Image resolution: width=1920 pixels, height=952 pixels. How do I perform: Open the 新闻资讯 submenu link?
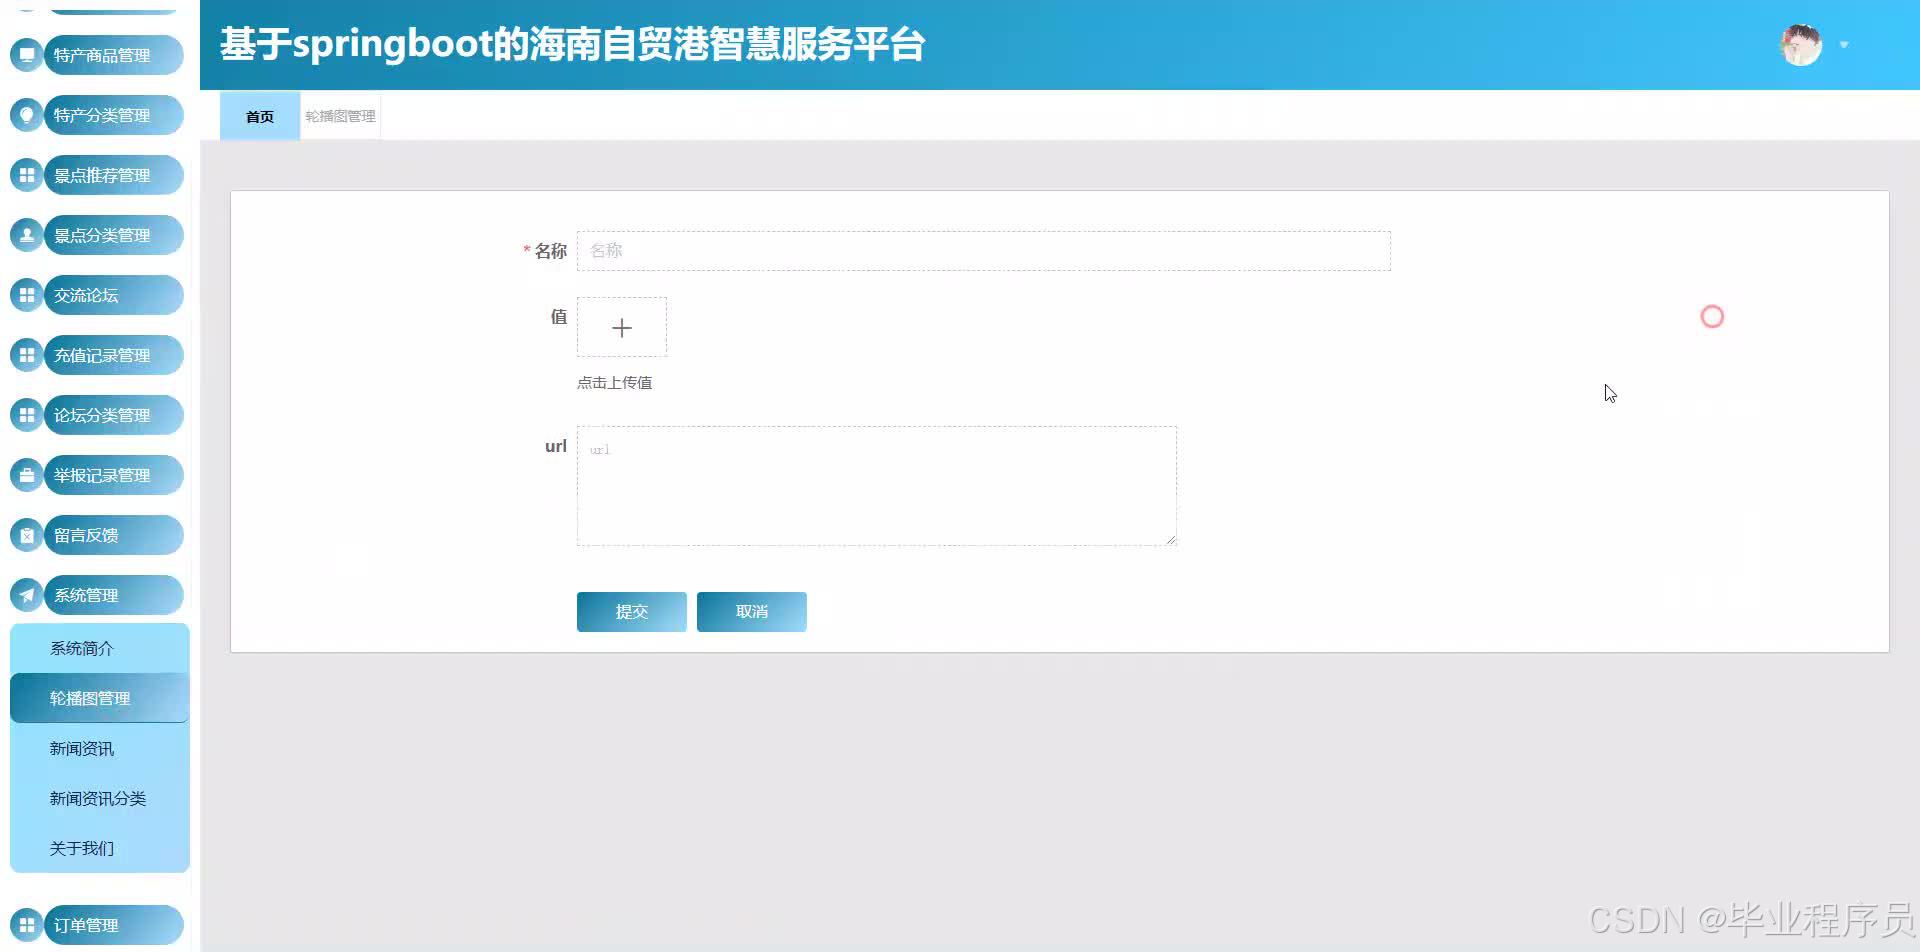pyautogui.click(x=82, y=748)
